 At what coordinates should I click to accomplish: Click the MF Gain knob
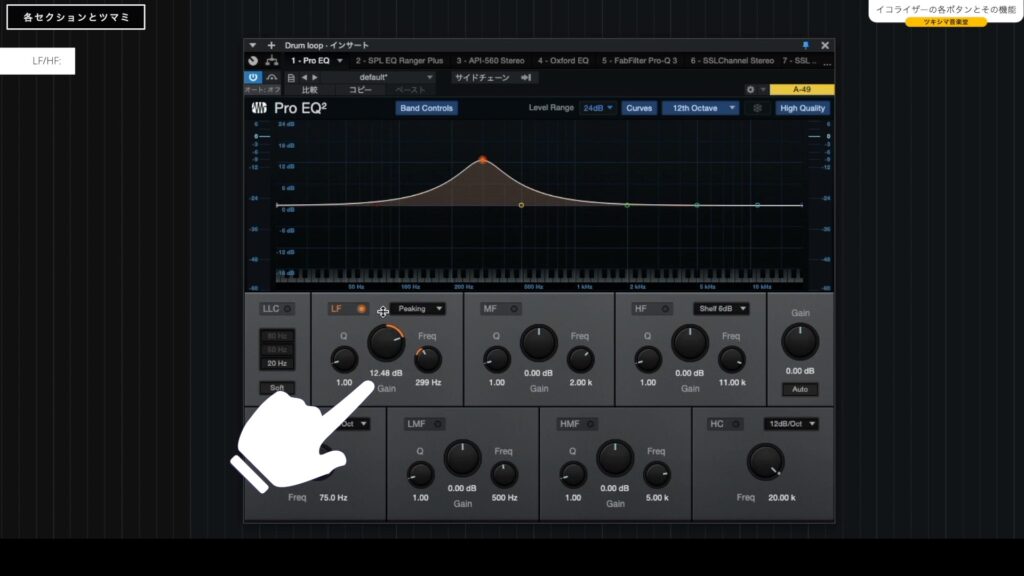(539, 342)
